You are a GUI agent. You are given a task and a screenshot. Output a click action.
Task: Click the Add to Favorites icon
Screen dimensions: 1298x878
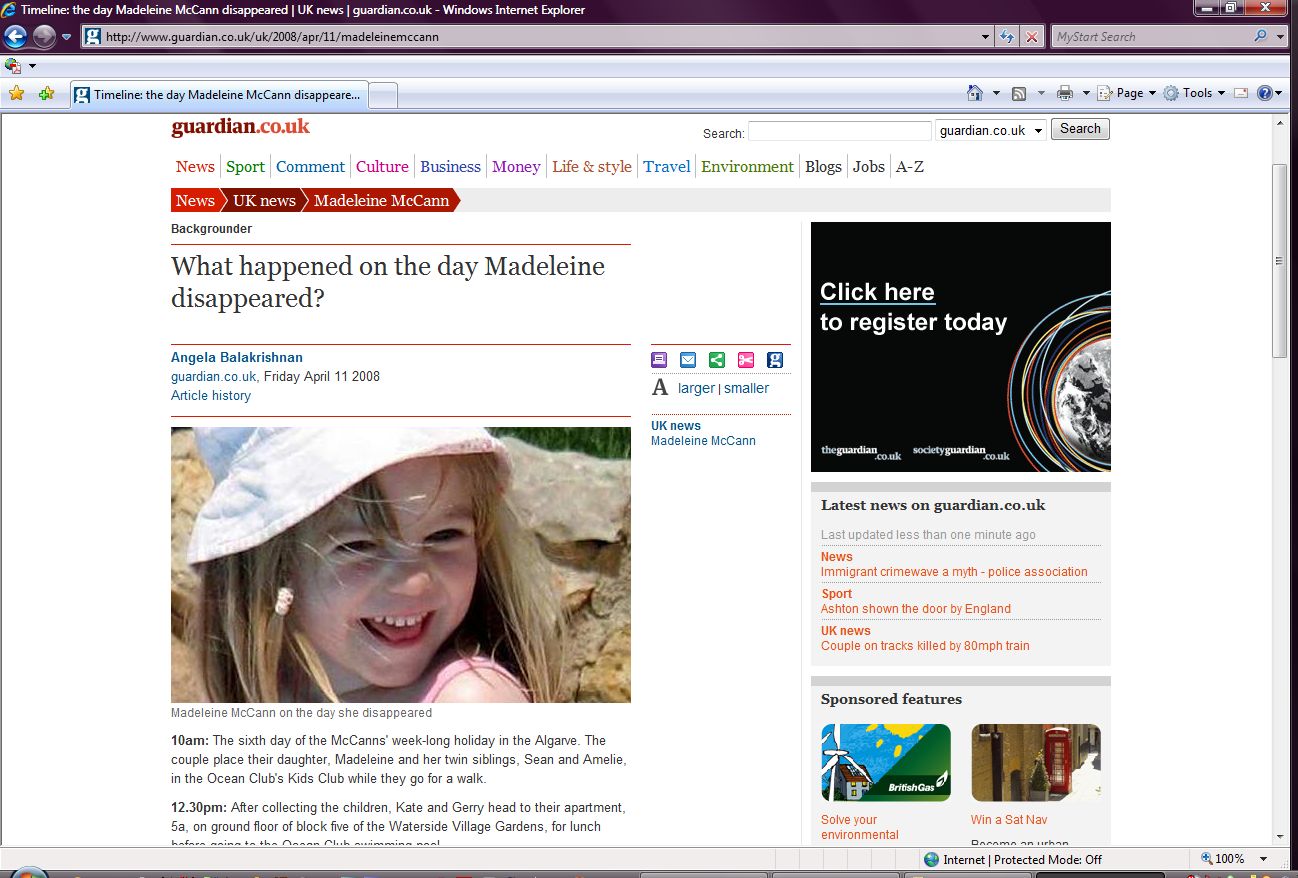[x=46, y=94]
